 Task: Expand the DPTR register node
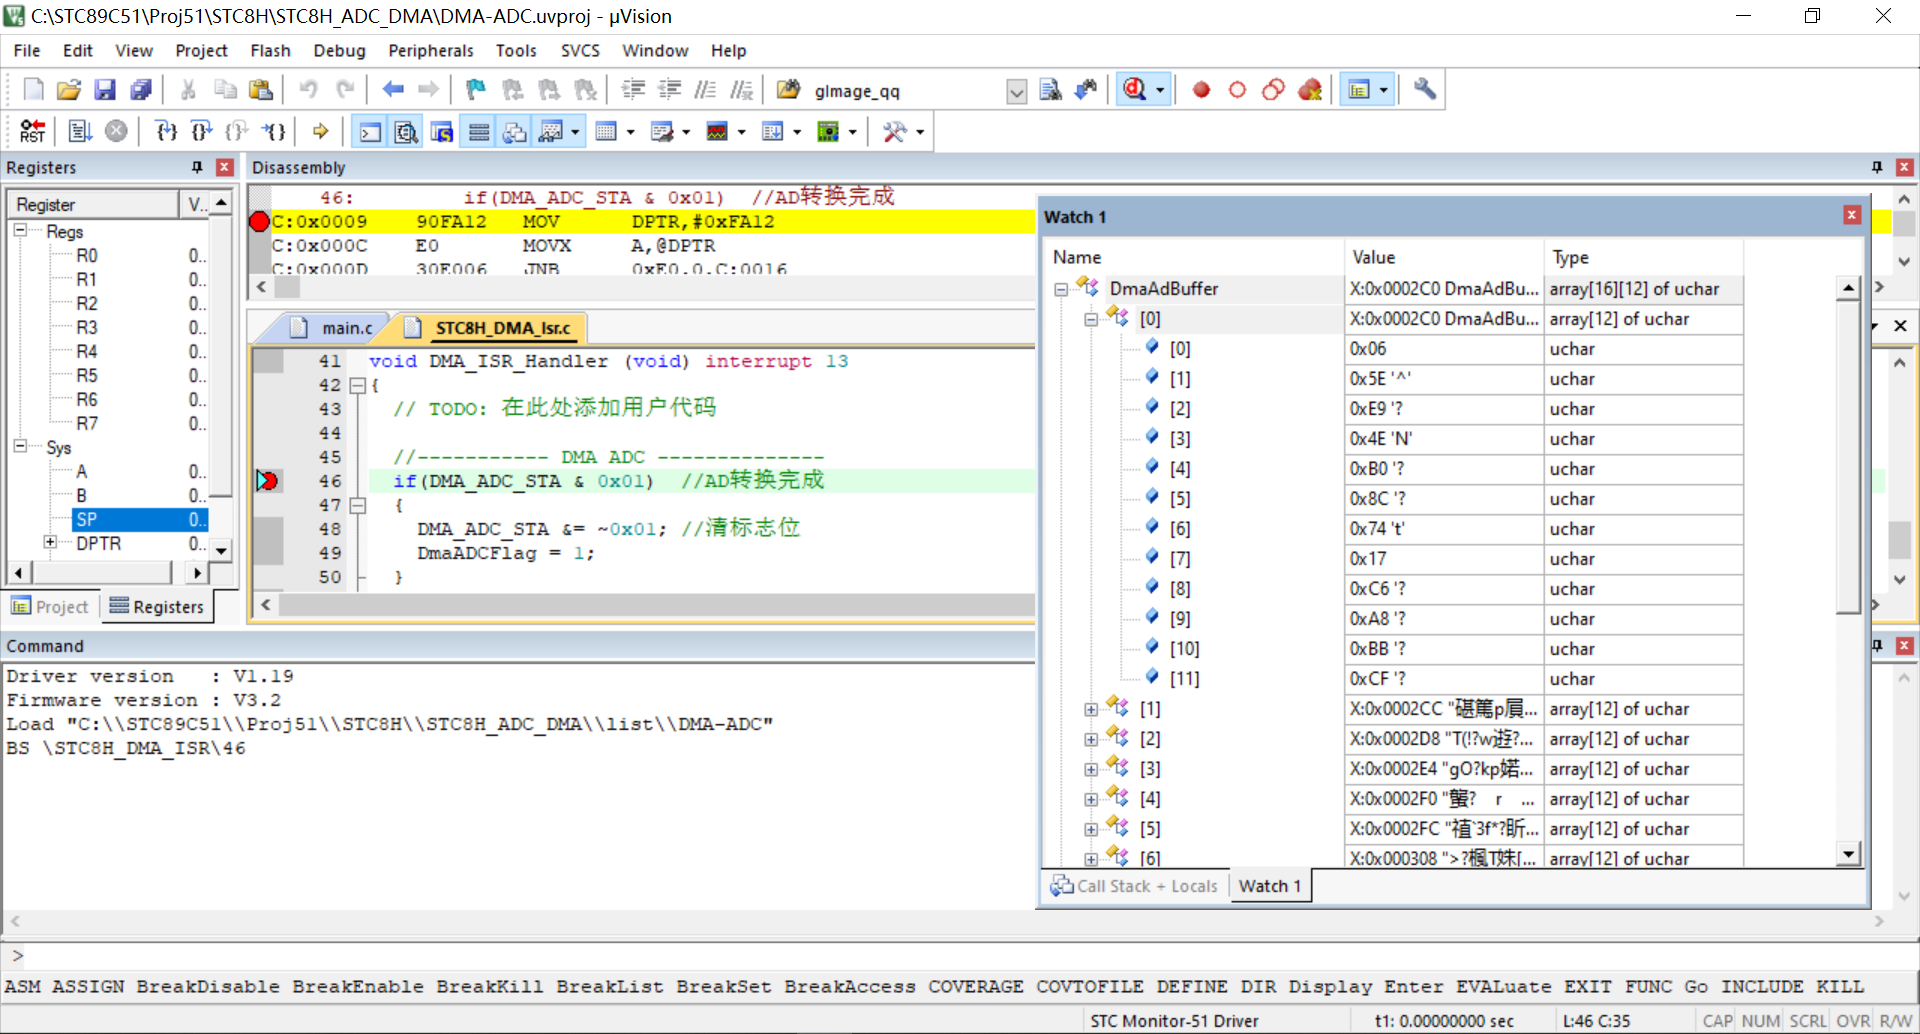click(x=50, y=542)
